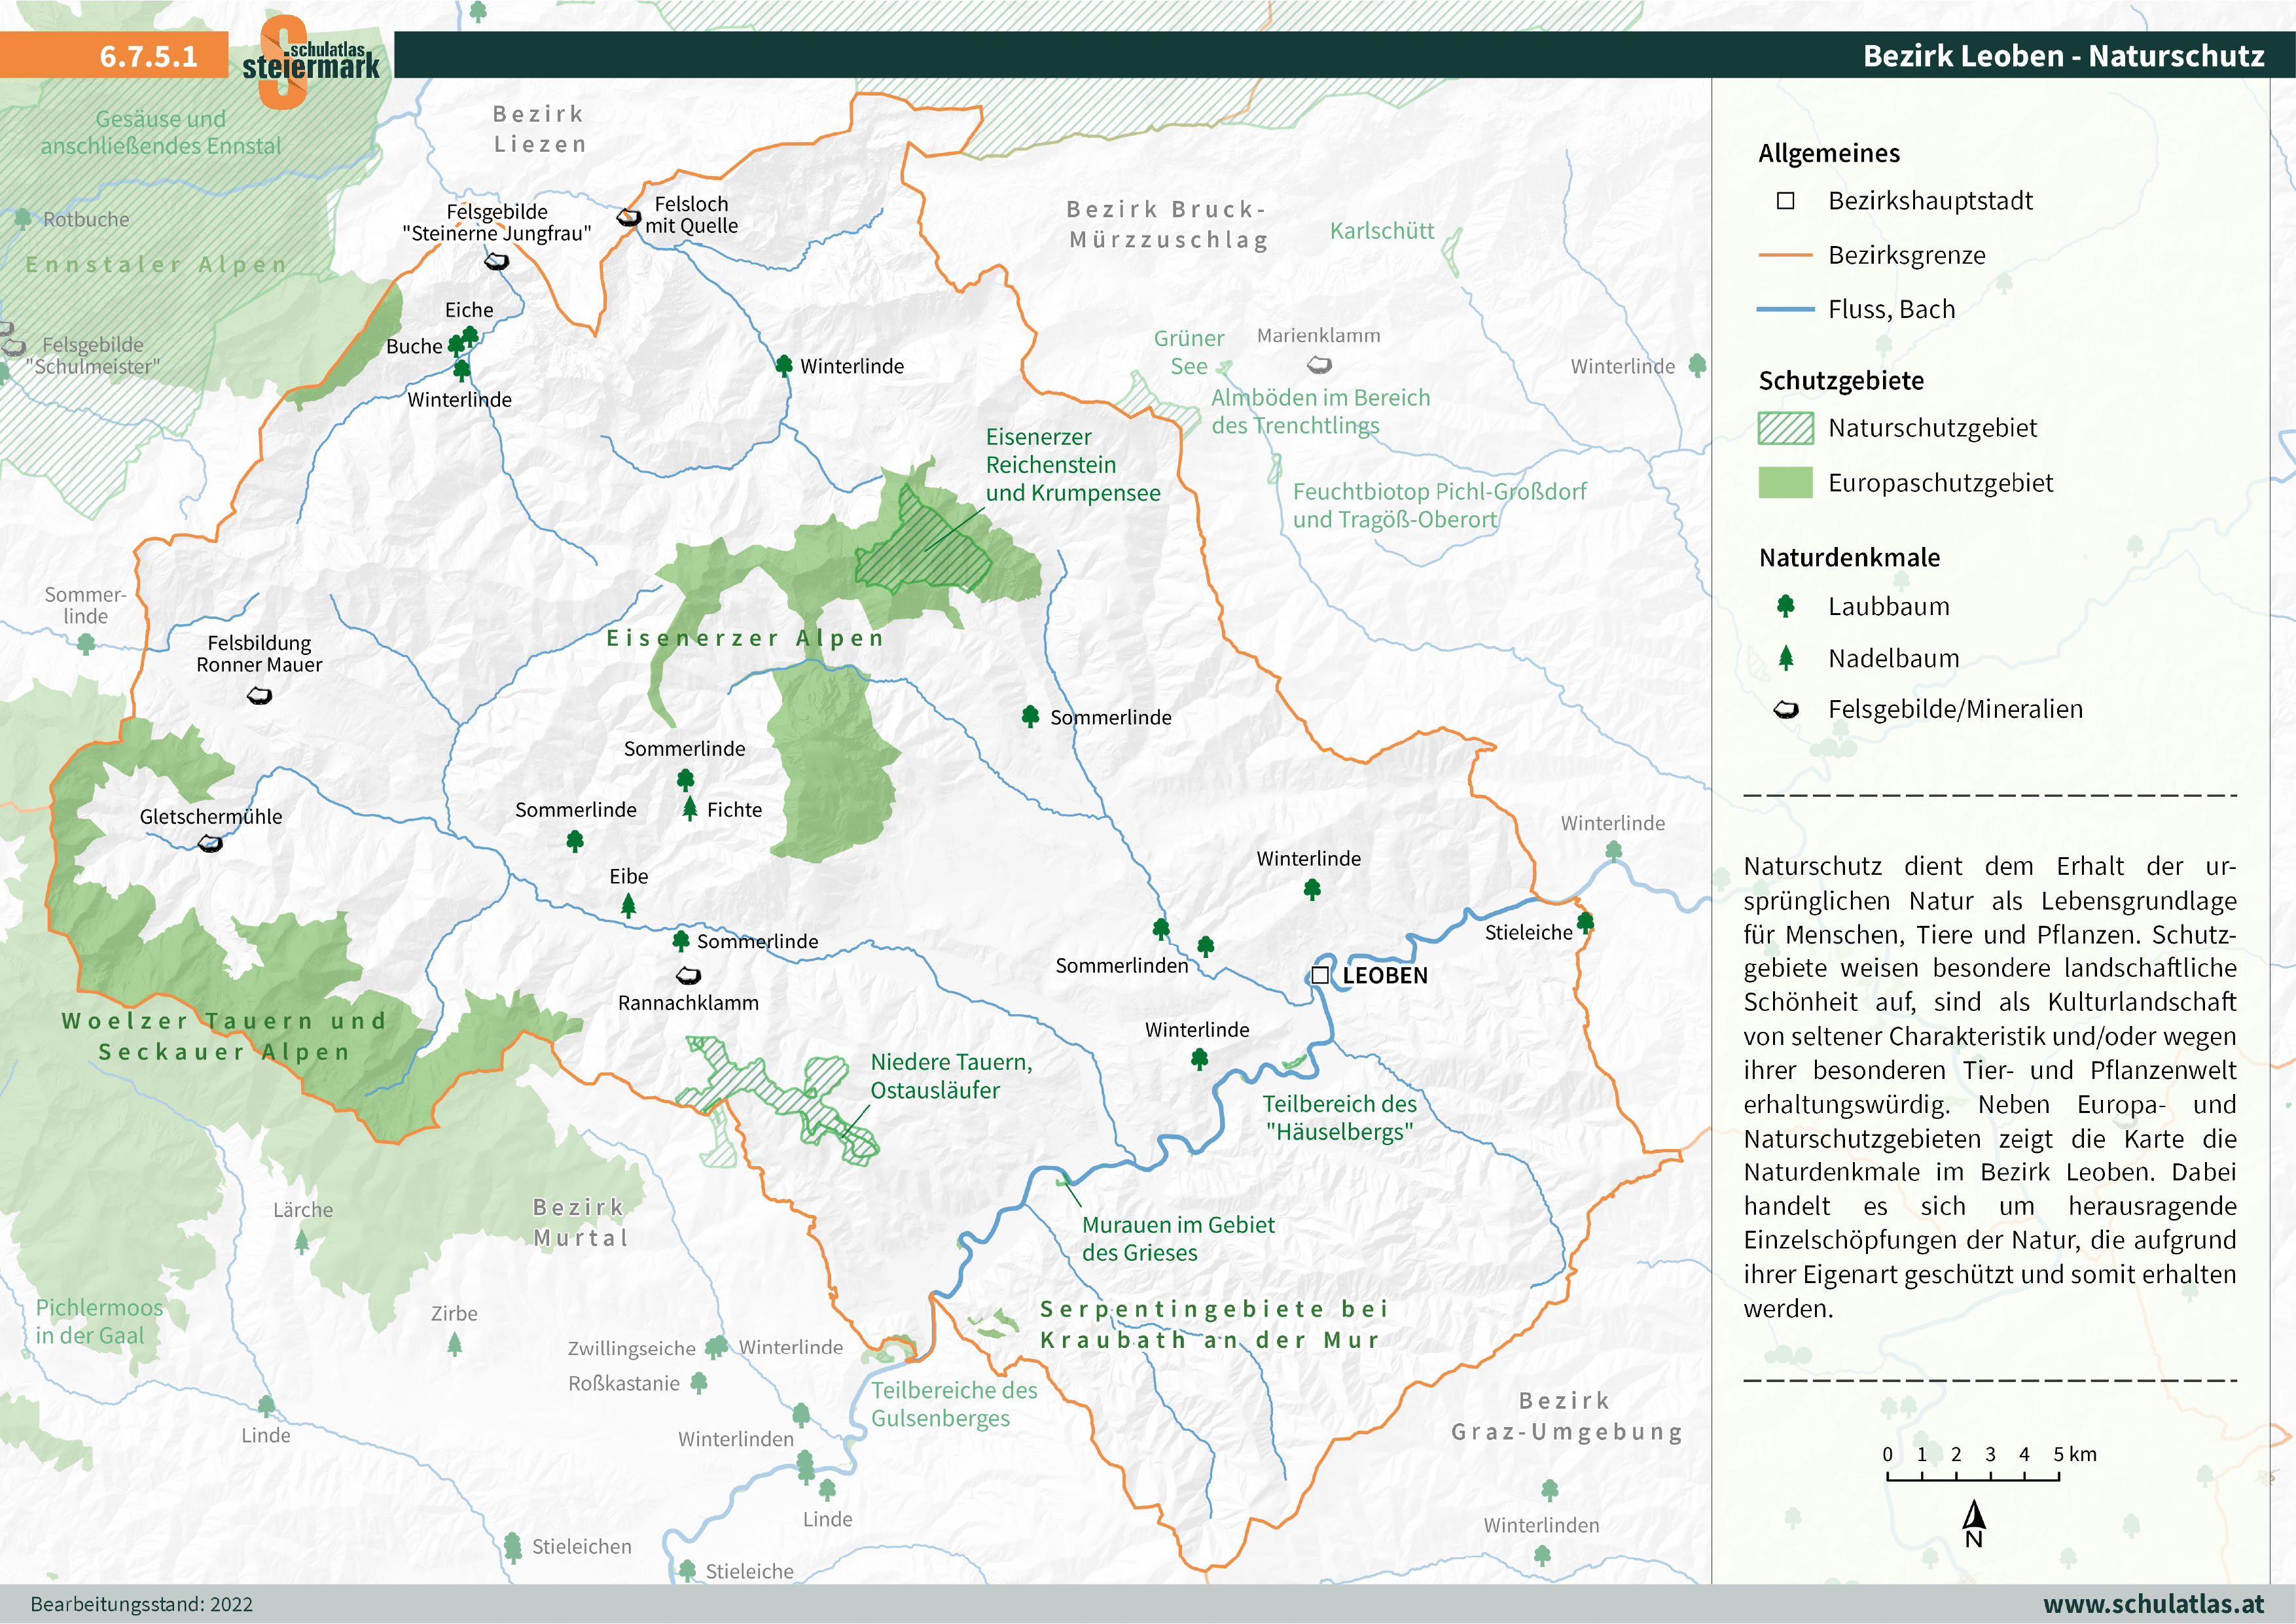The width and height of the screenshot is (2296, 1624).
Task: Open the Allgemeines legend section
Action: 1830,153
